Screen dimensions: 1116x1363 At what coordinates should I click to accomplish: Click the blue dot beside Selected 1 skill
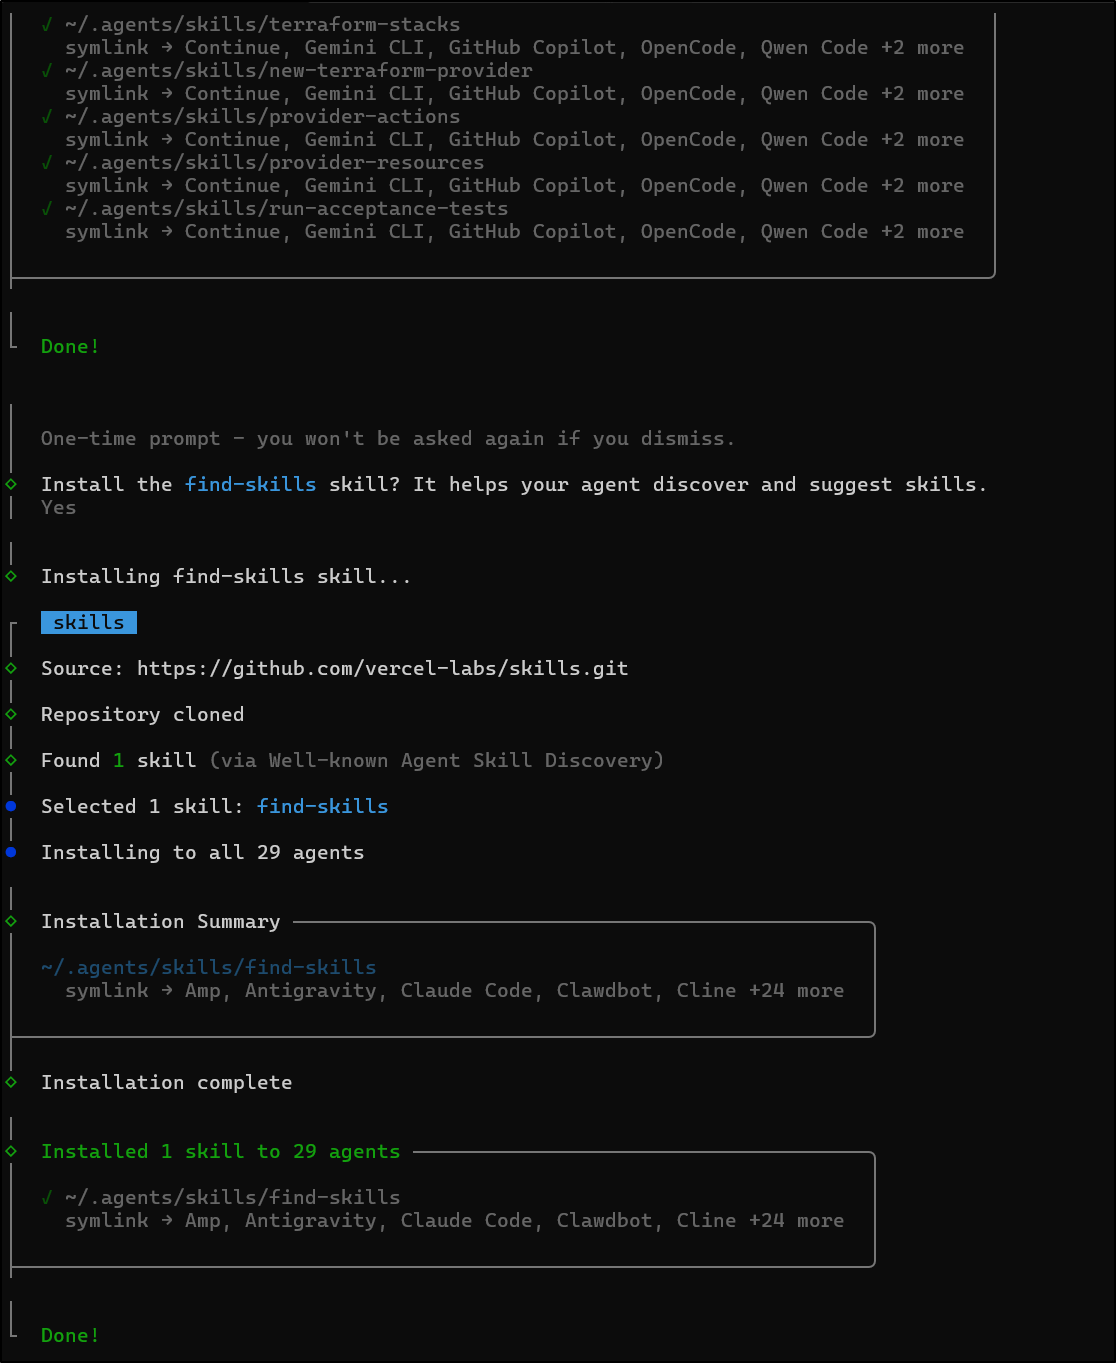point(11,806)
